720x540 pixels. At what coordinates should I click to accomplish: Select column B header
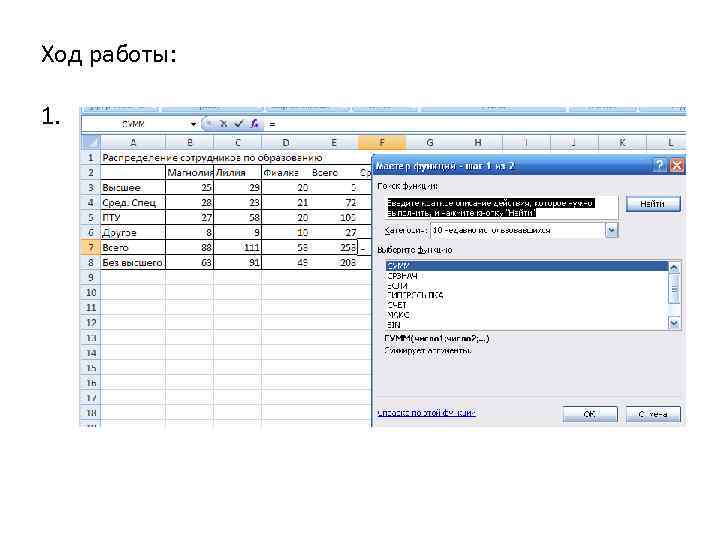(x=189, y=142)
